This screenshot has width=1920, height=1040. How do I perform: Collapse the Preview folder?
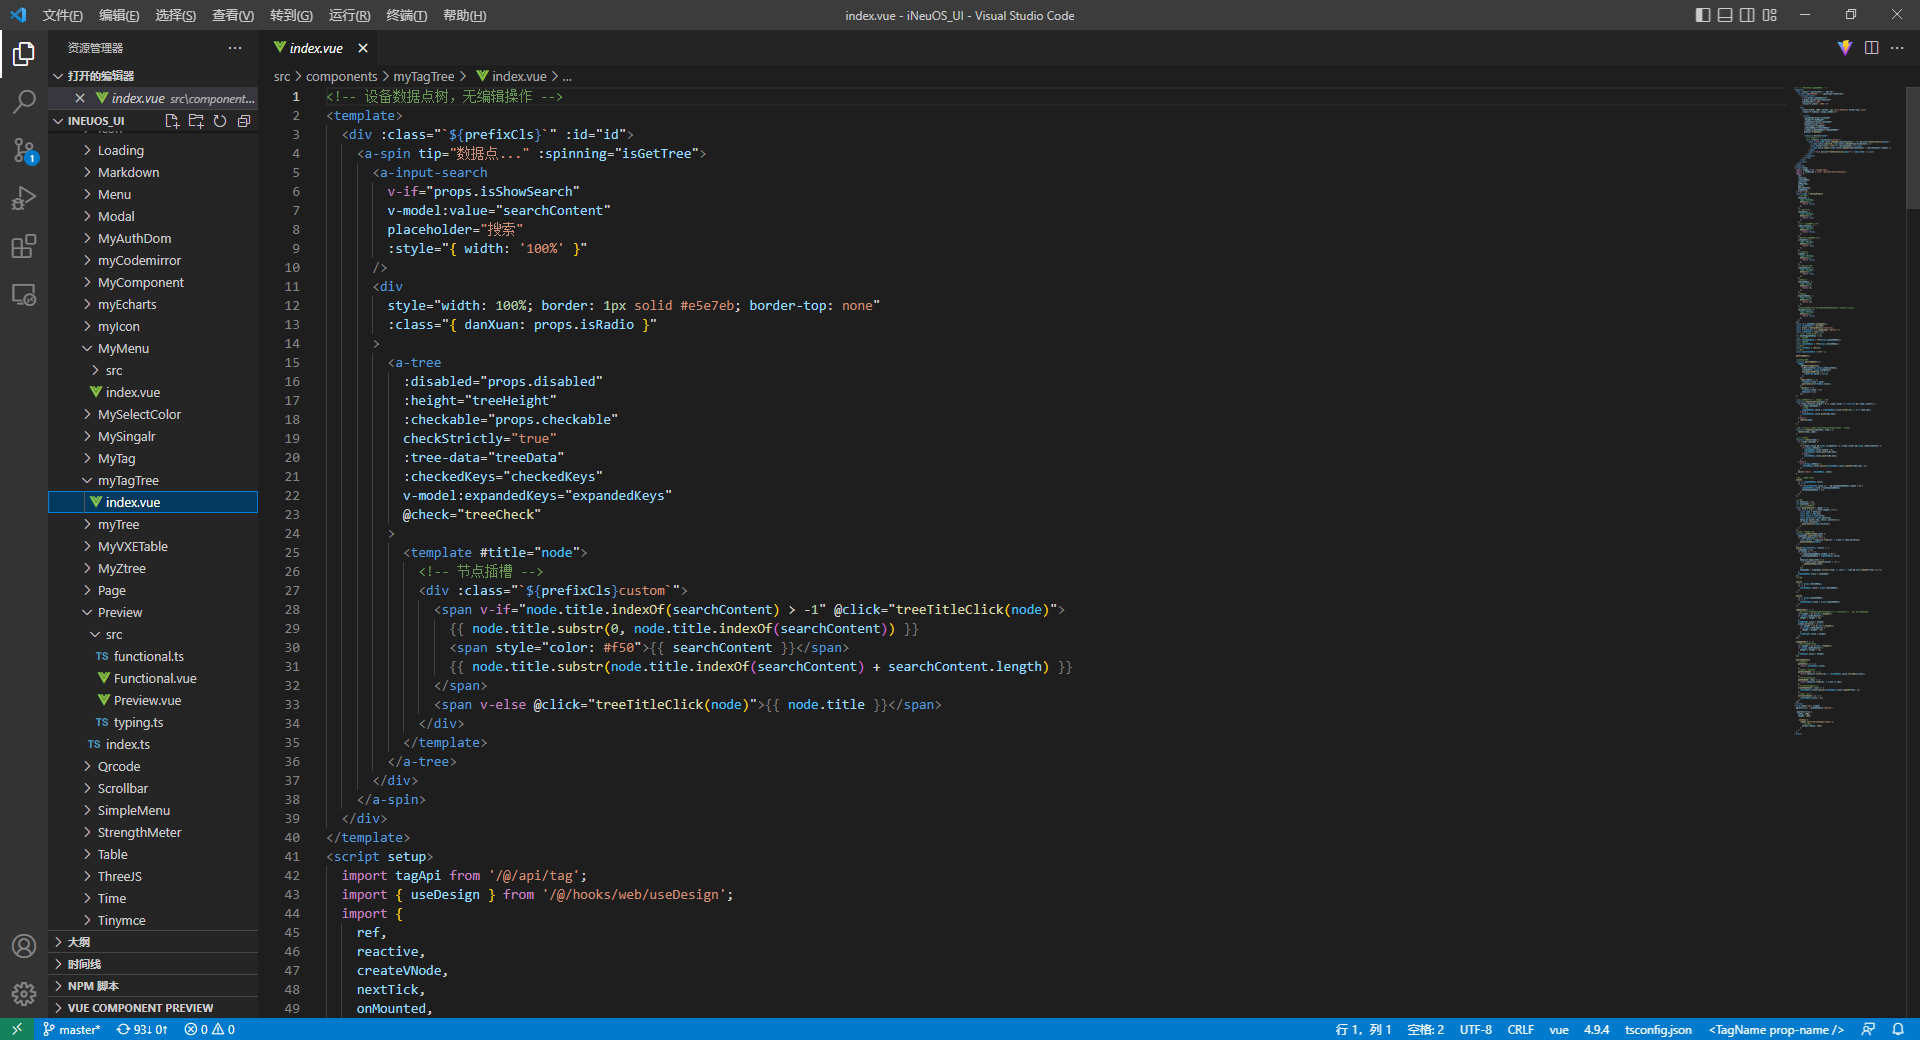(x=153, y=612)
